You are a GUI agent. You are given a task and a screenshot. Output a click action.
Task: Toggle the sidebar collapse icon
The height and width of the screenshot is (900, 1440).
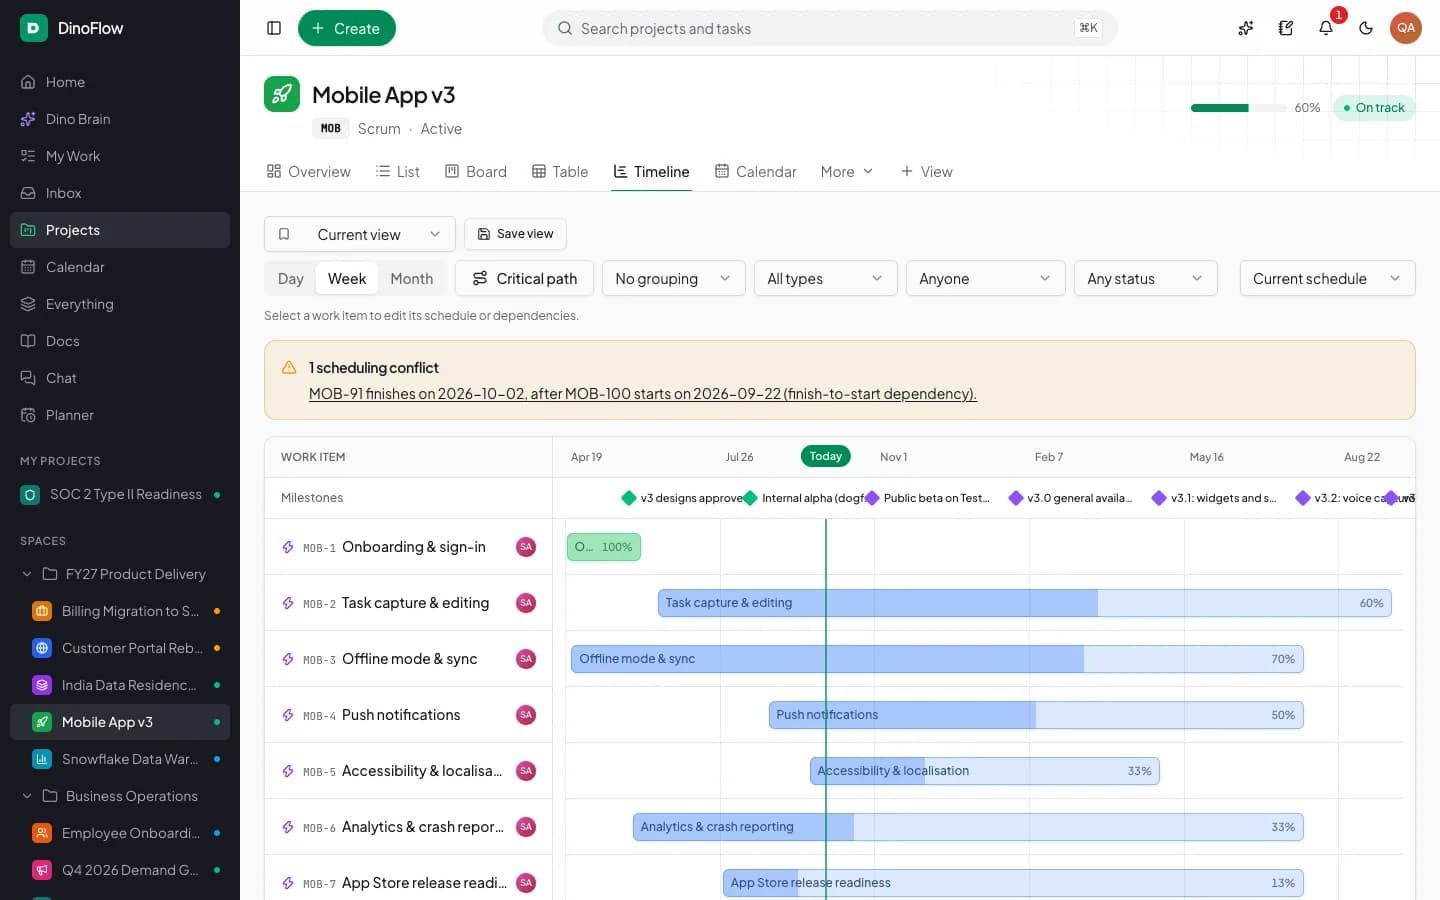[274, 28]
